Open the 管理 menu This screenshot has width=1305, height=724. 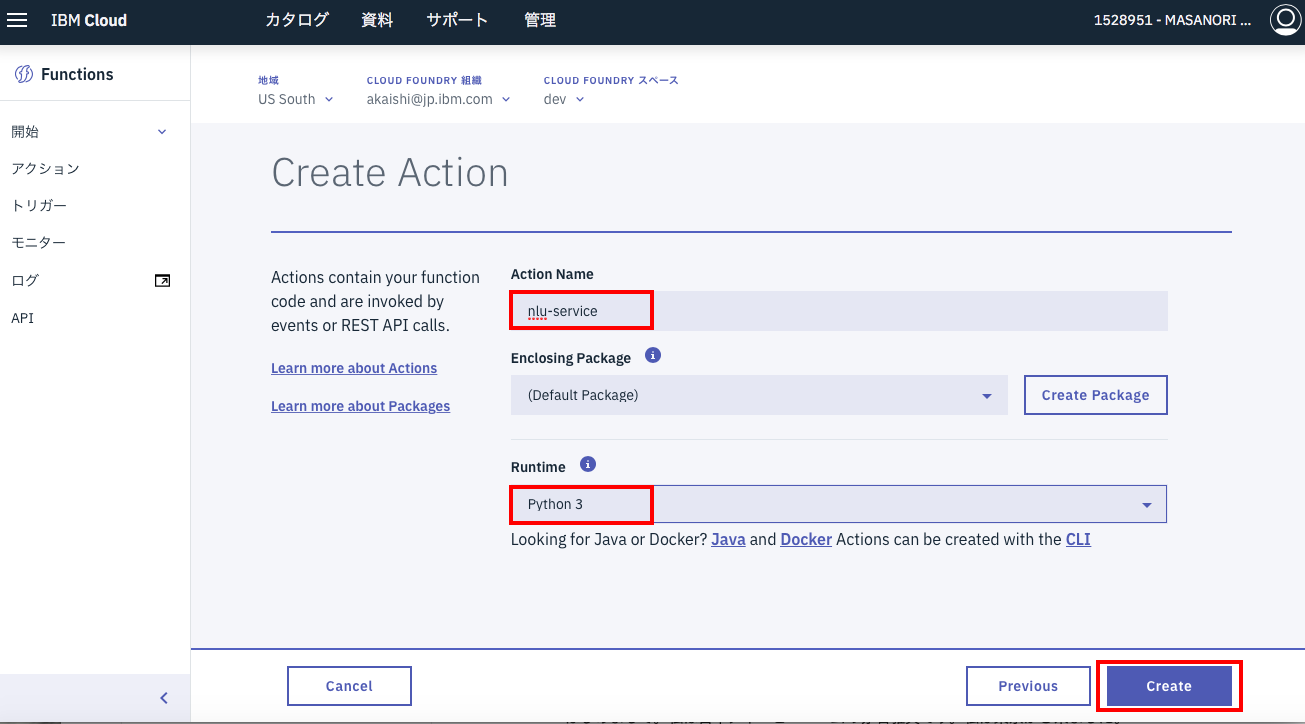click(x=540, y=20)
